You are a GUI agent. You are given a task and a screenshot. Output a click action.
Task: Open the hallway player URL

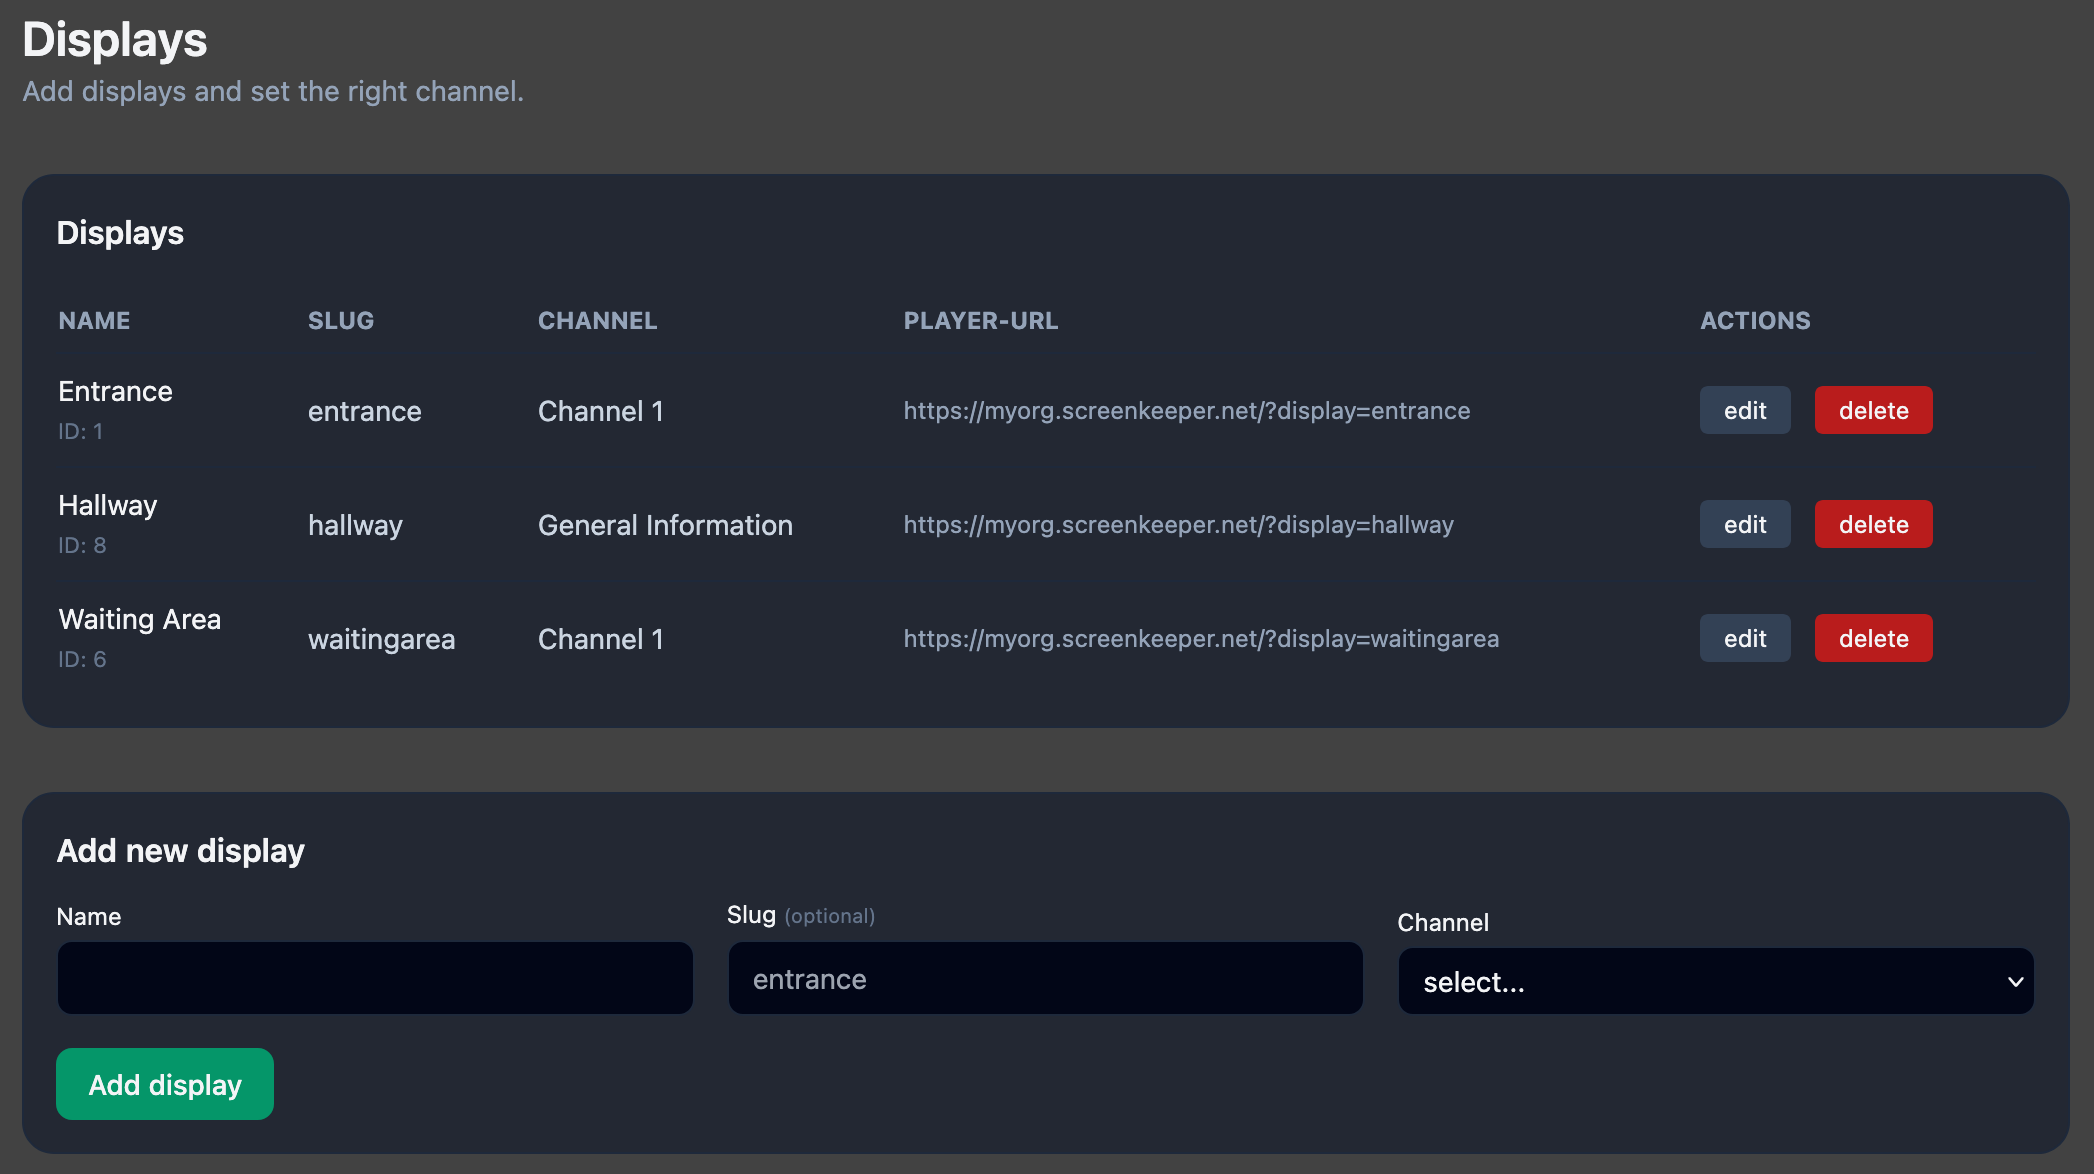[1178, 525]
